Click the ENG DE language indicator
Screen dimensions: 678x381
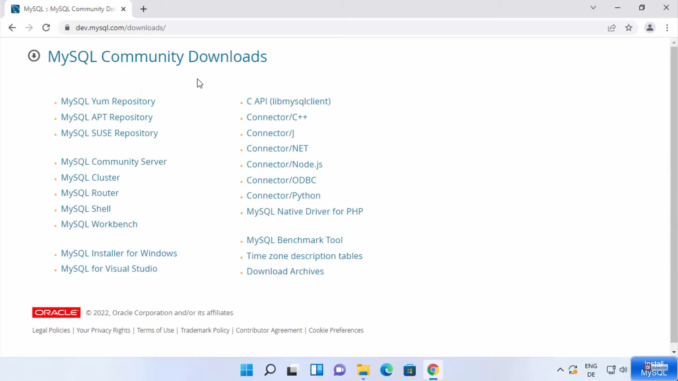(x=591, y=370)
